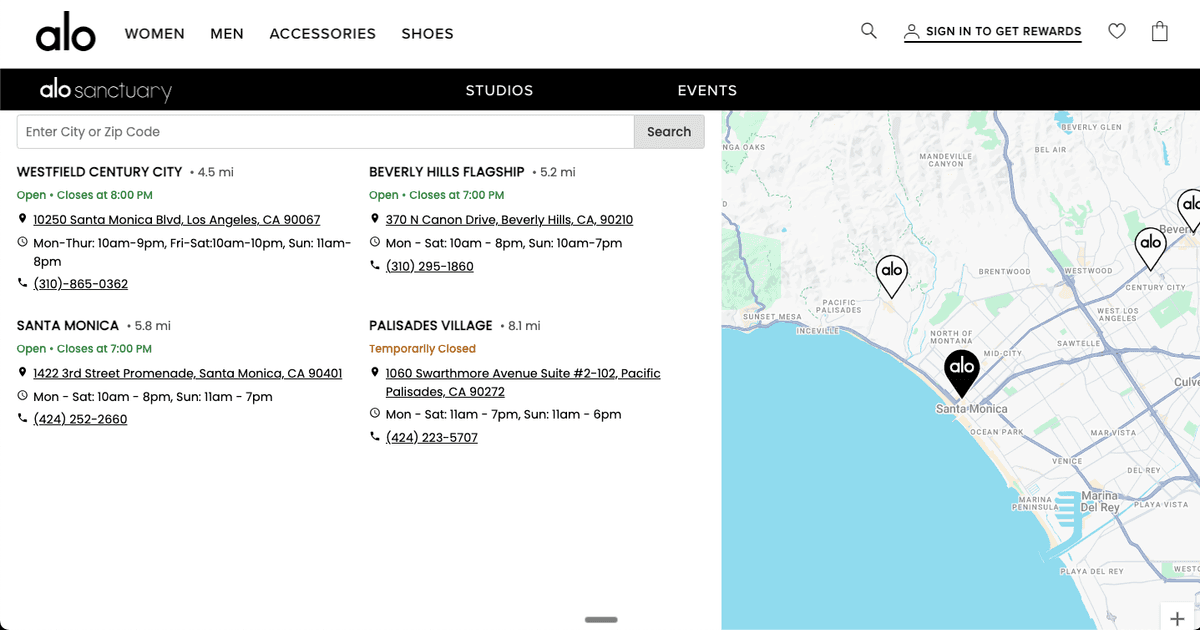Click the Search button
1200x630 pixels.
(x=669, y=132)
